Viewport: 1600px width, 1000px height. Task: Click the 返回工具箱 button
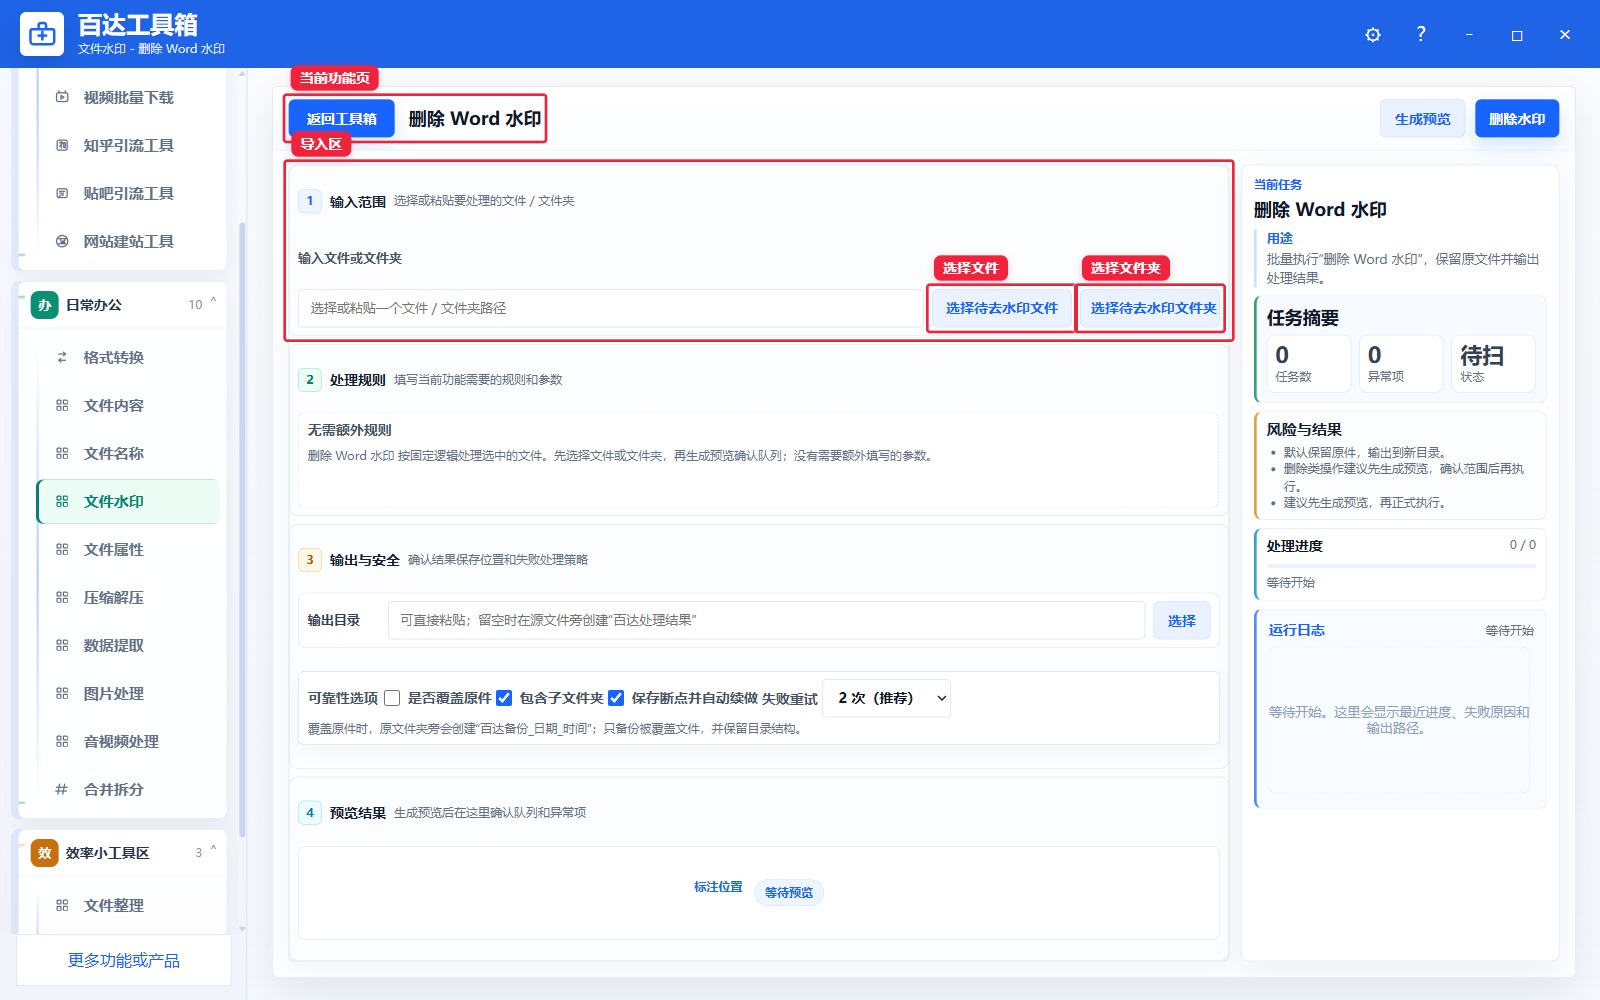coord(342,119)
